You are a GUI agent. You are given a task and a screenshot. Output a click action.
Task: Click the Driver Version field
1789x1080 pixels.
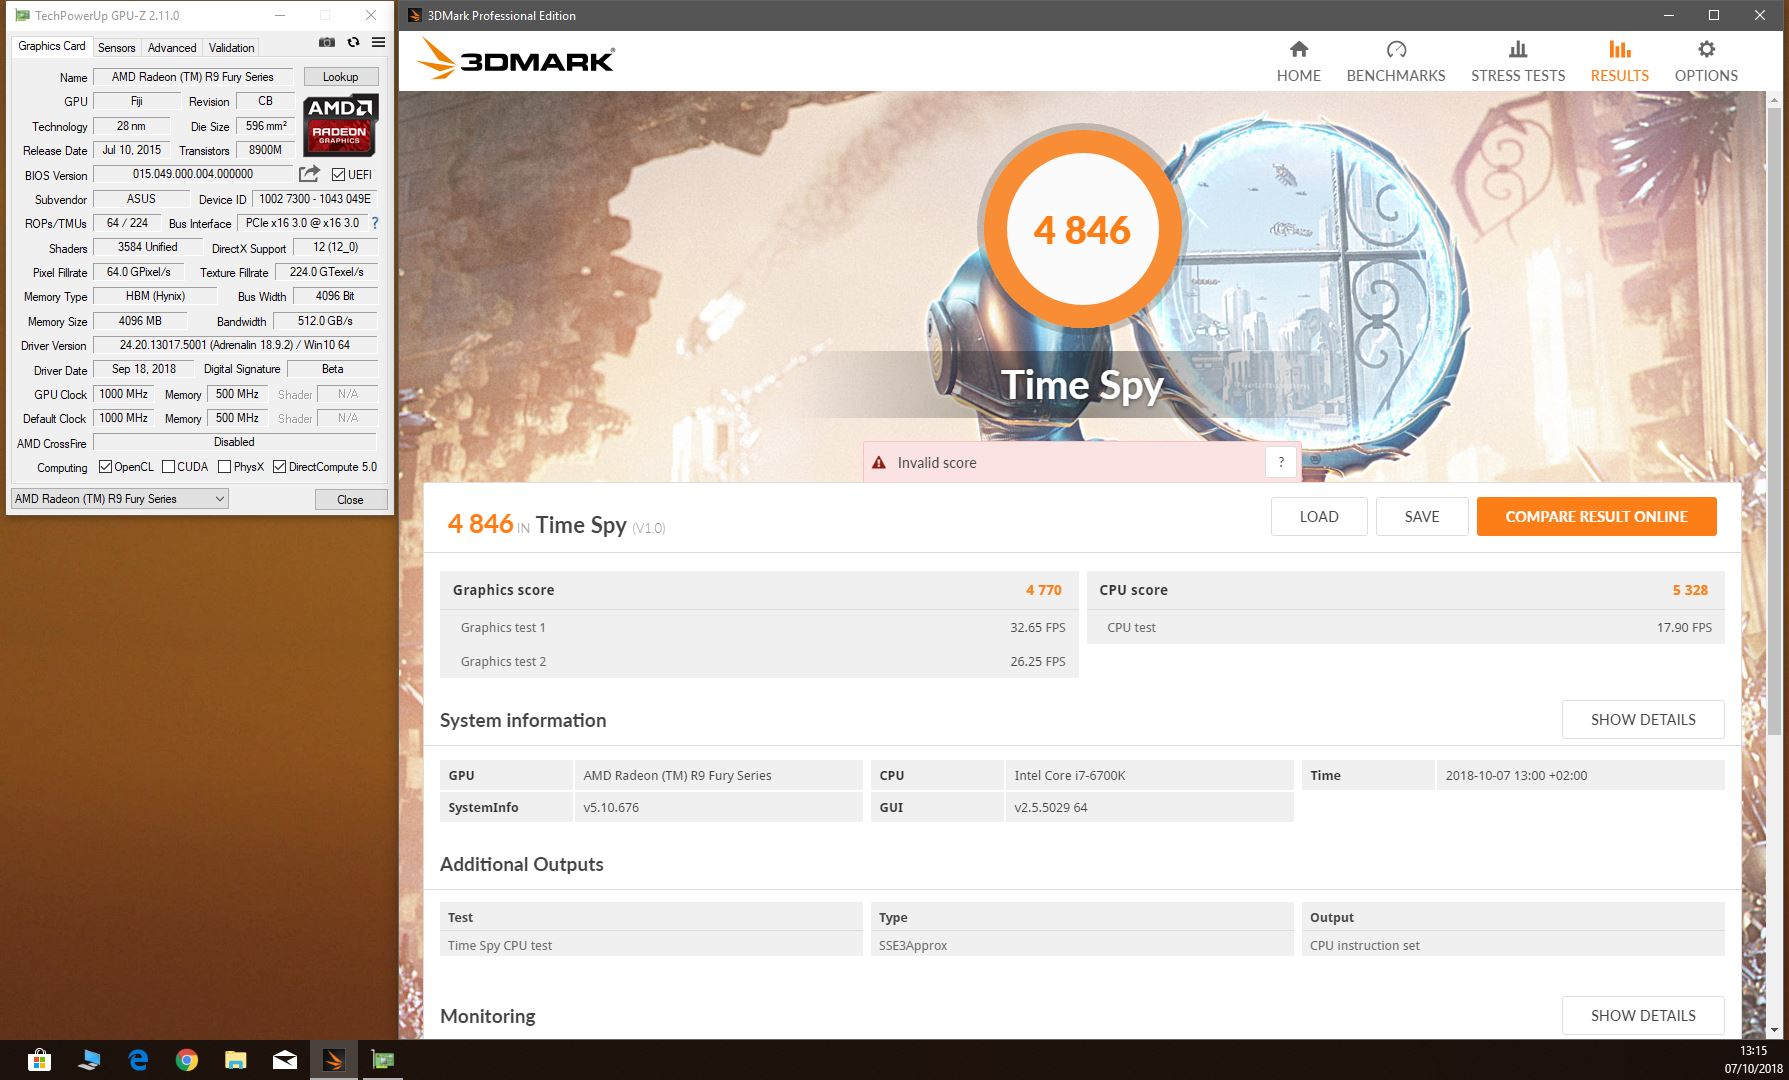point(235,345)
